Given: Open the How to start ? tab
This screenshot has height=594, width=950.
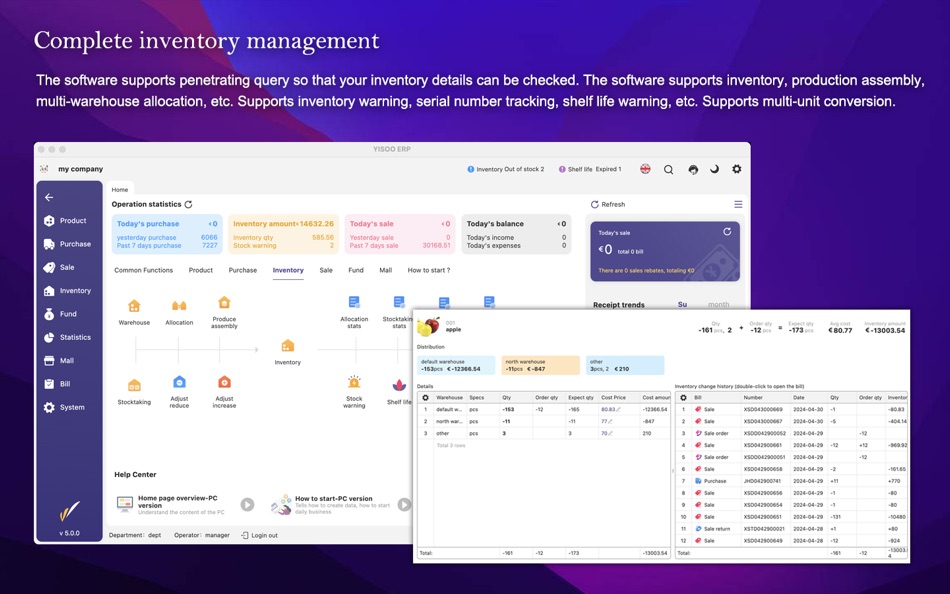Looking at the screenshot, I should point(428,270).
